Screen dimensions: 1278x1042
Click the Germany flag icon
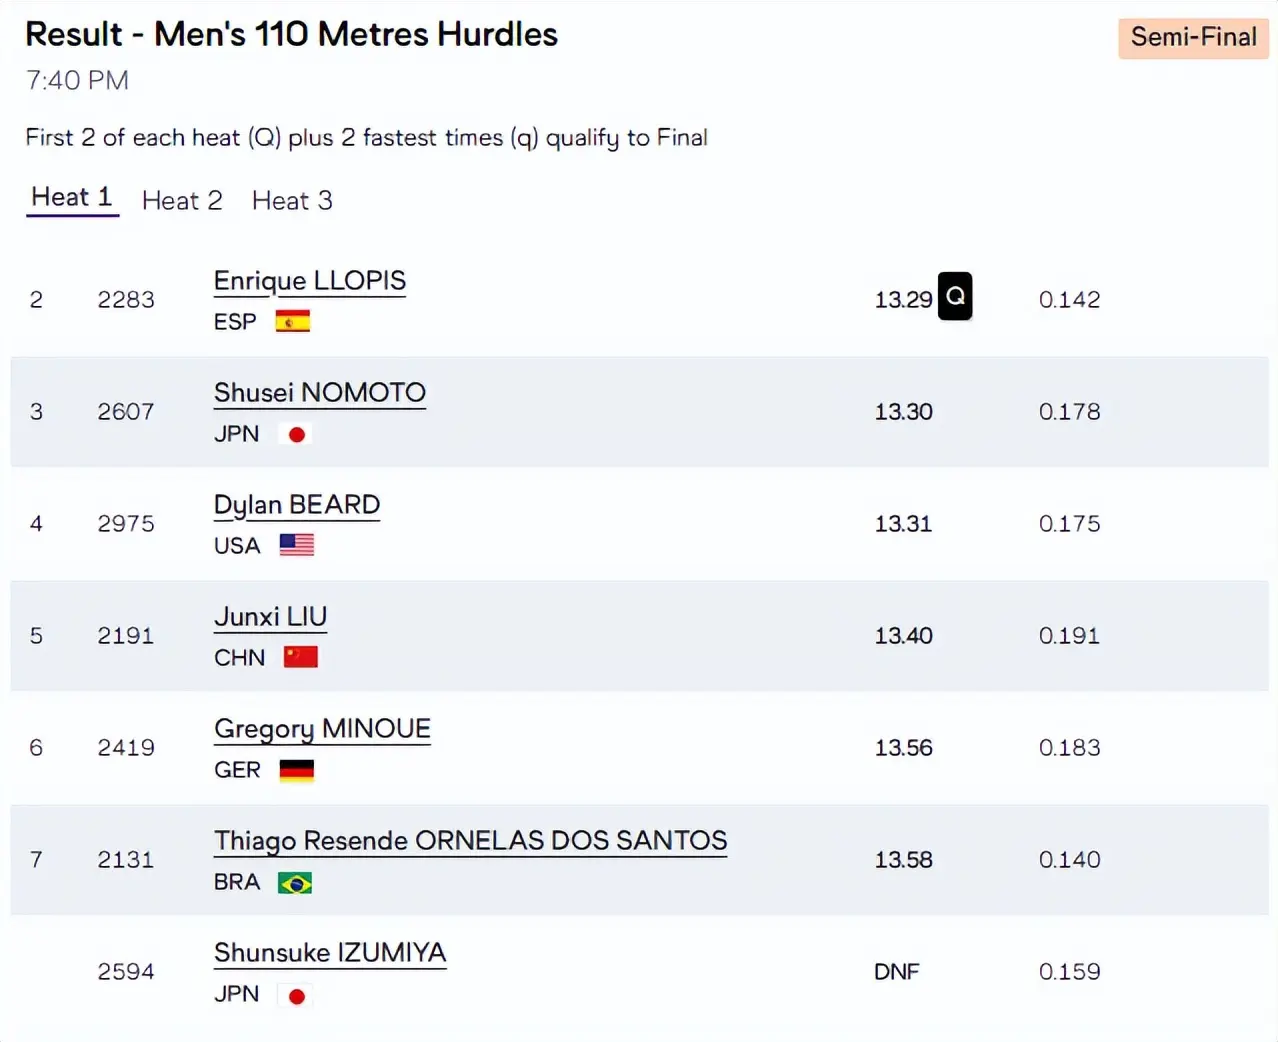tap(296, 770)
